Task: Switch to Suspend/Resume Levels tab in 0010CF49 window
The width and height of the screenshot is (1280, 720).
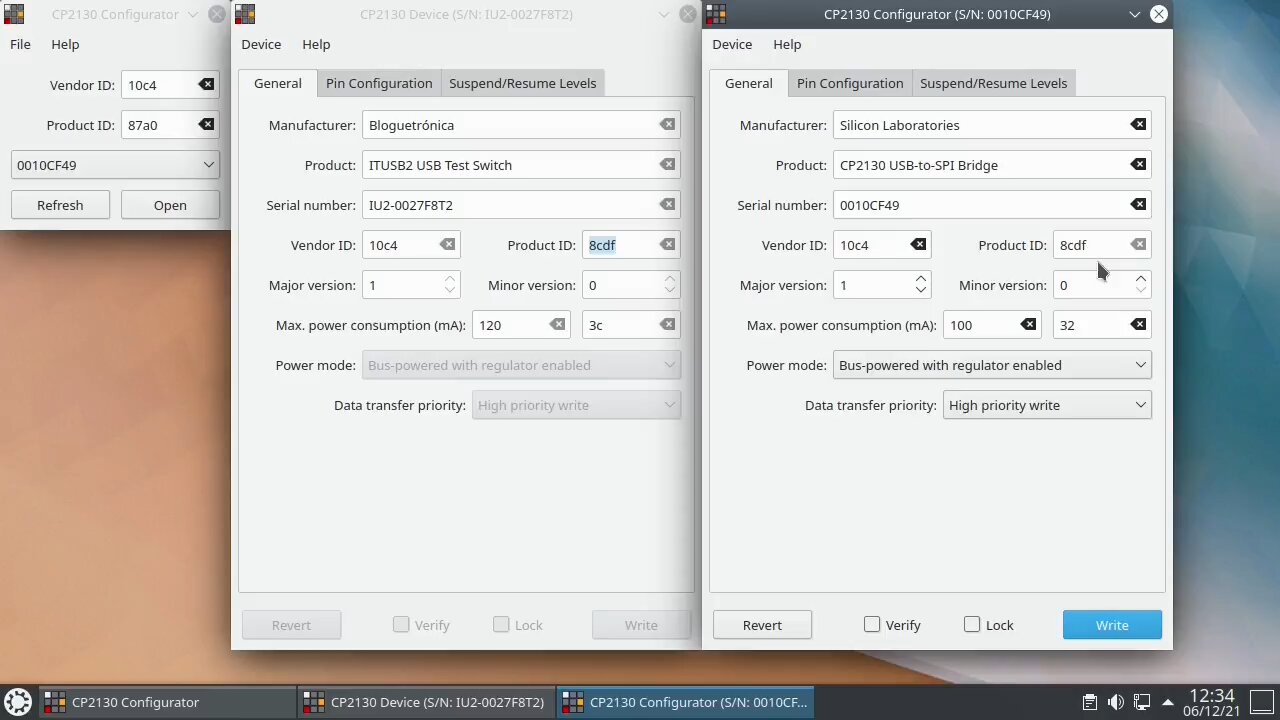Action: (993, 83)
